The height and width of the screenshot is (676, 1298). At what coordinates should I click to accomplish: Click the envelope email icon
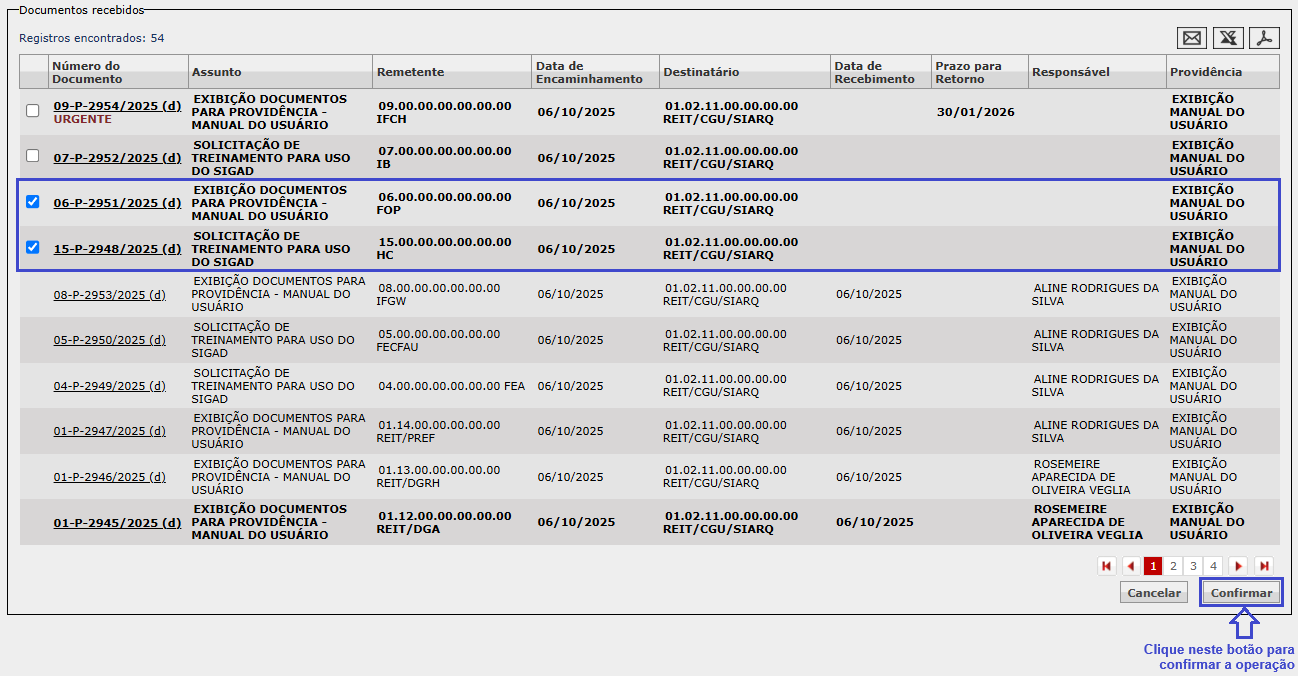(x=1192, y=38)
